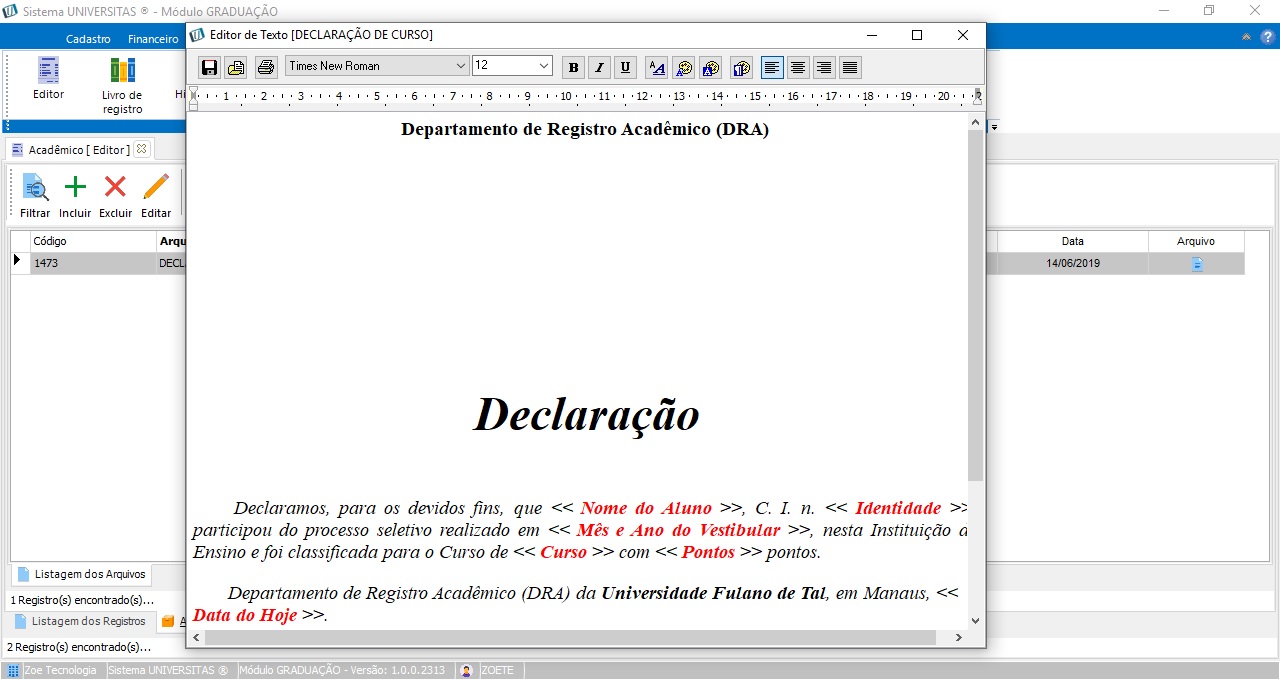The image size is (1280, 680).
Task: Click the ZOETE user icon in status bar
Action: [466, 671]
